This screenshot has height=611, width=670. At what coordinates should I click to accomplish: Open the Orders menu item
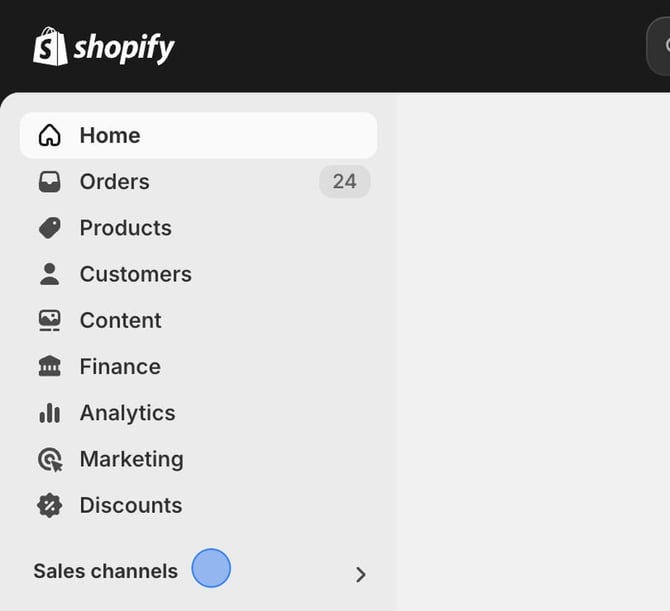point(115,182)
